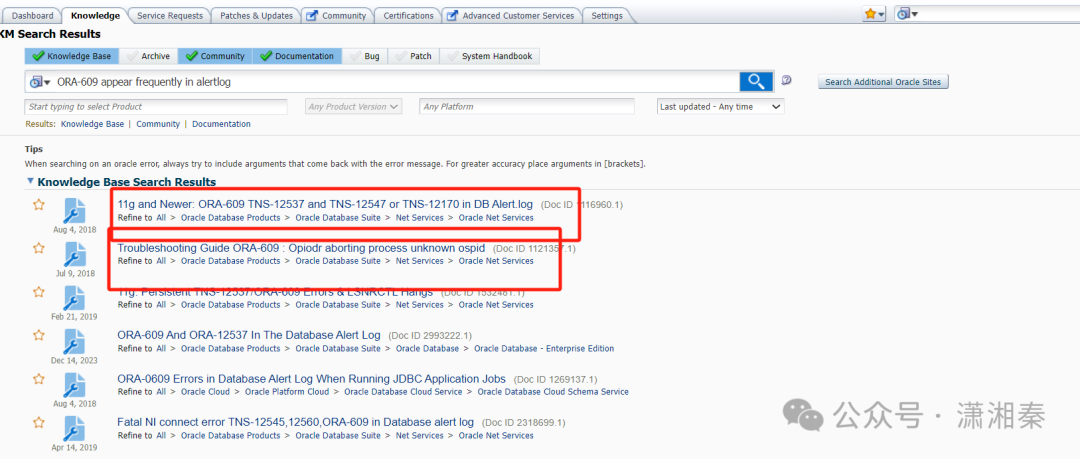Open document icon dated Jul 9, 2018

click(x=74, y=254)
